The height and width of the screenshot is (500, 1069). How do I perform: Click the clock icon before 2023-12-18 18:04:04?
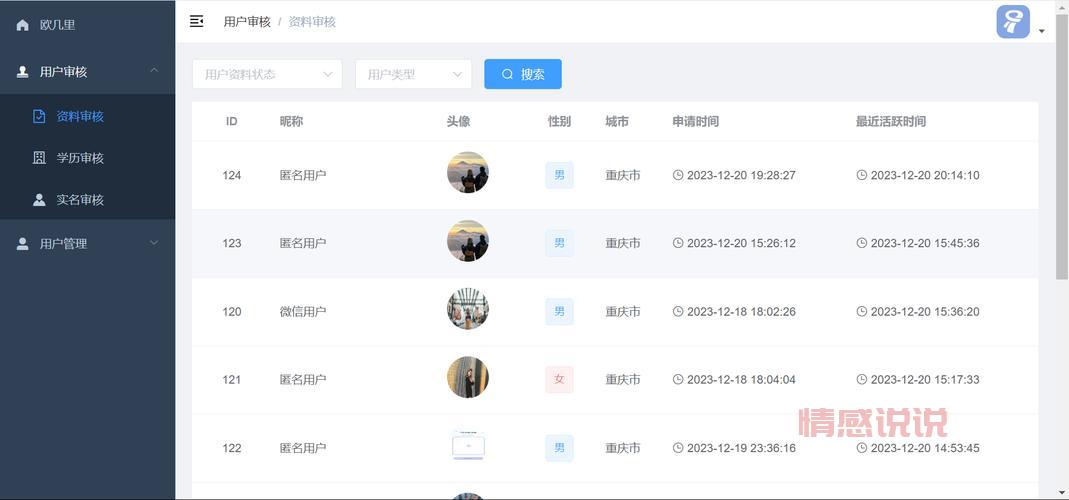(678, 379)
